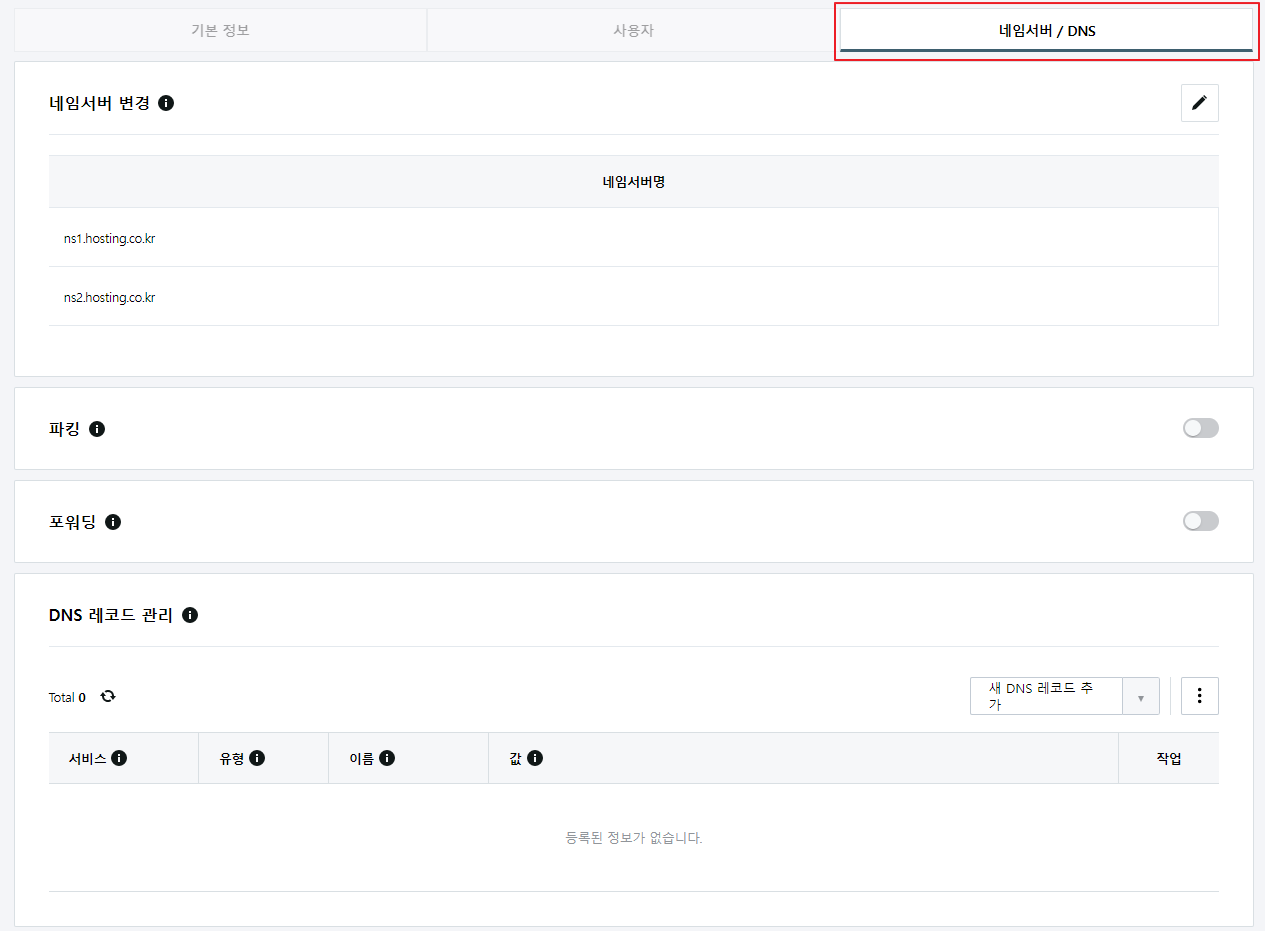The image size is (1265, 931).
Task: Click info icon in 이름 column header
Action: [x=387, y=758]
